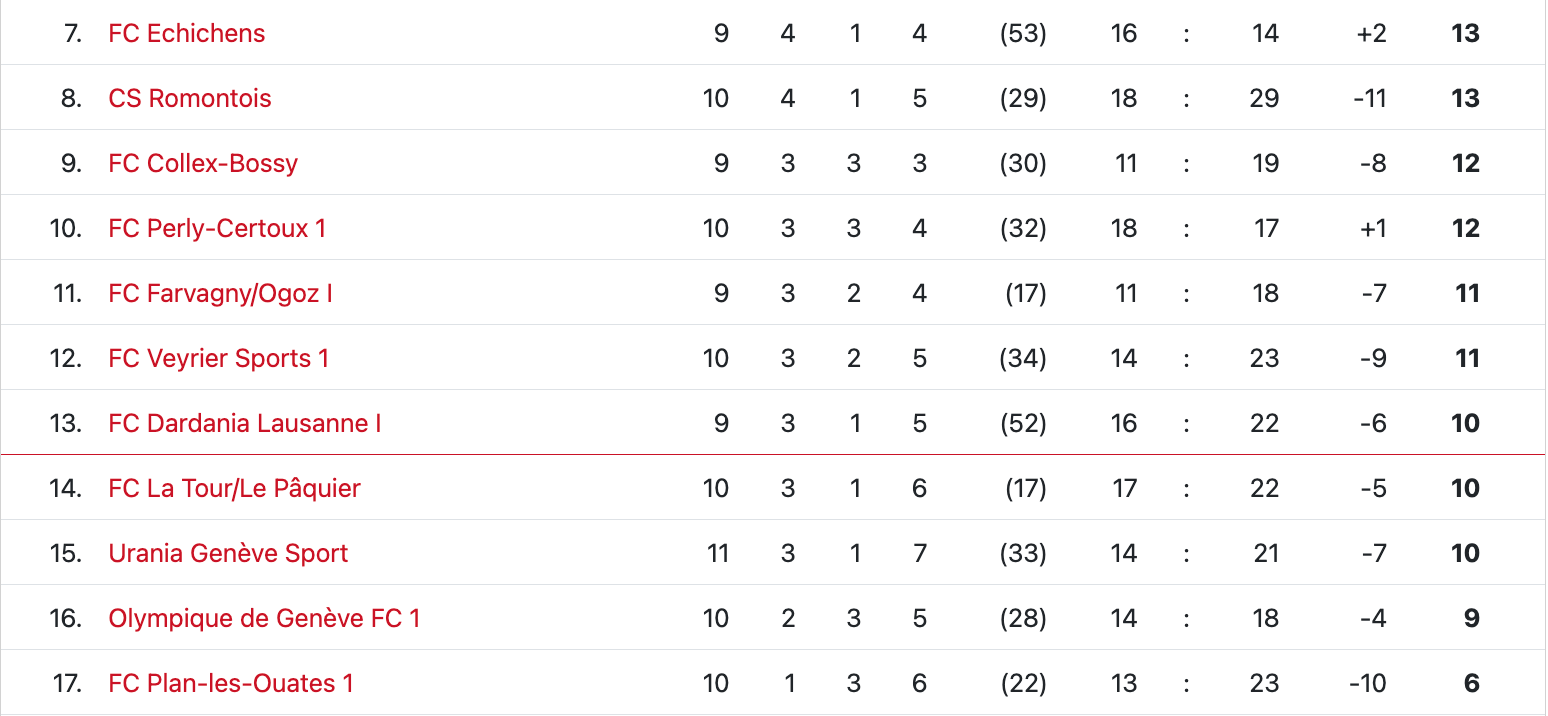The height and width of the screenshot is (716, 1548).
Task: Click rank number 9 beside FC Collex-Bossy
Action: click(x=71, y=163)
